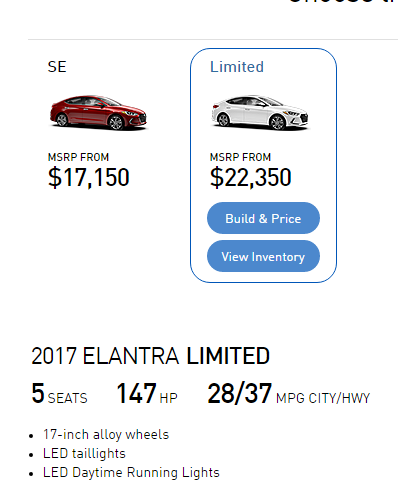
Task: Click the bullet beside LED taillights
Action: [31, 455]
